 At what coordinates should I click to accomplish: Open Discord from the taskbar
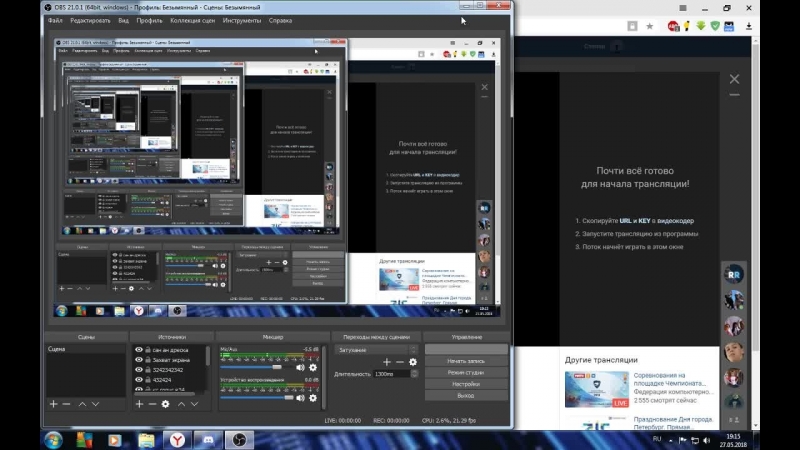208,440
